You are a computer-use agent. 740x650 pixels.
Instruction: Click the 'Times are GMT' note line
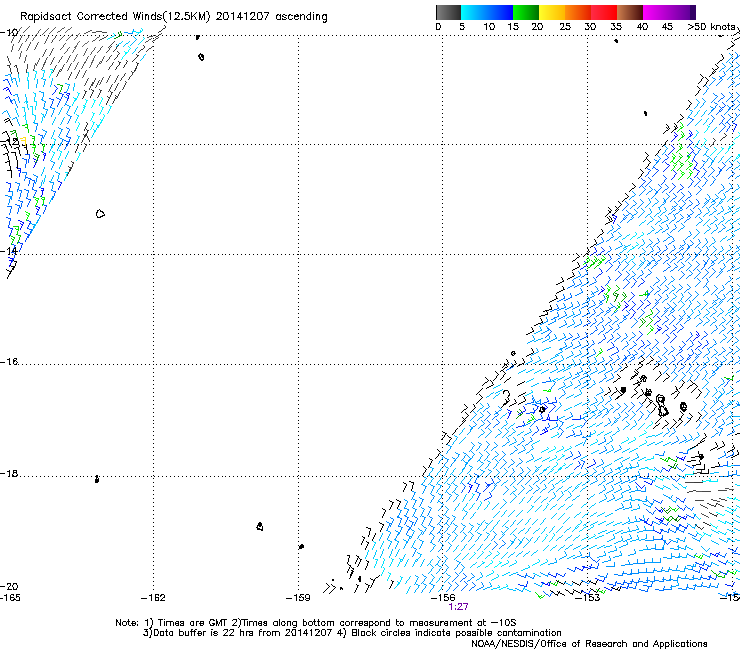coord(316,623)
